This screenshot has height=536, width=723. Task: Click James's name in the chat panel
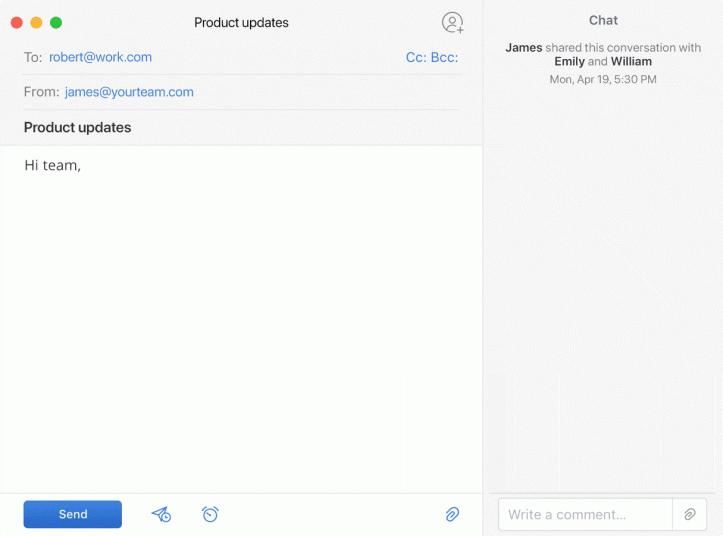click(x=523, y=47)
